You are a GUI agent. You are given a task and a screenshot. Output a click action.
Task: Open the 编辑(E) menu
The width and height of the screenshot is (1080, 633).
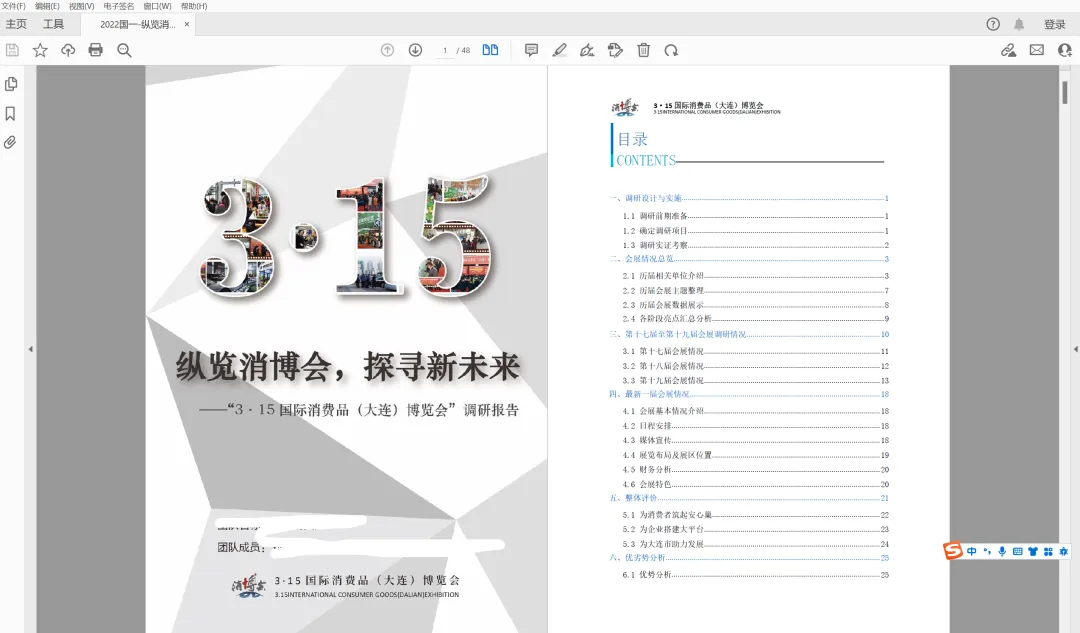coord(47,6)
